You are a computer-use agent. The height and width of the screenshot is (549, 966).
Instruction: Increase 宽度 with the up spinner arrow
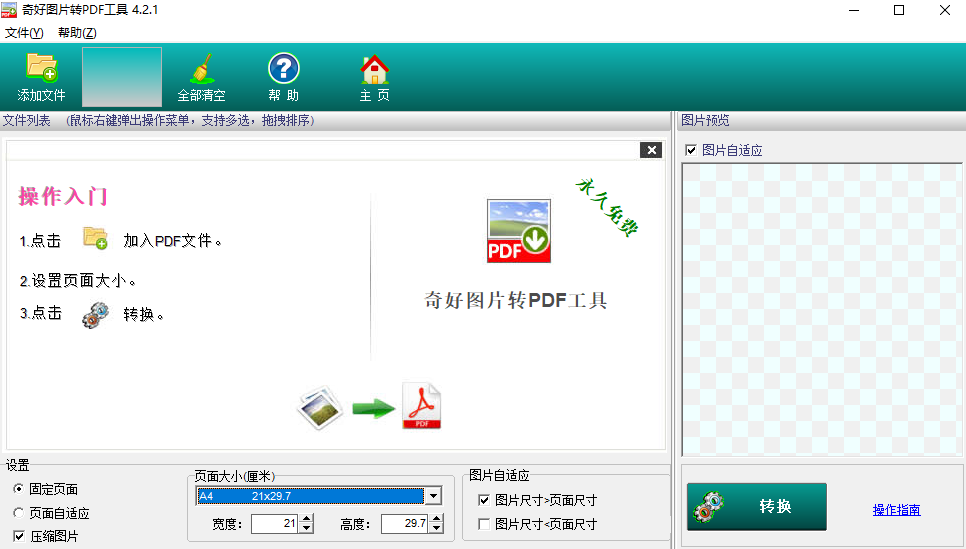point(306,518)
